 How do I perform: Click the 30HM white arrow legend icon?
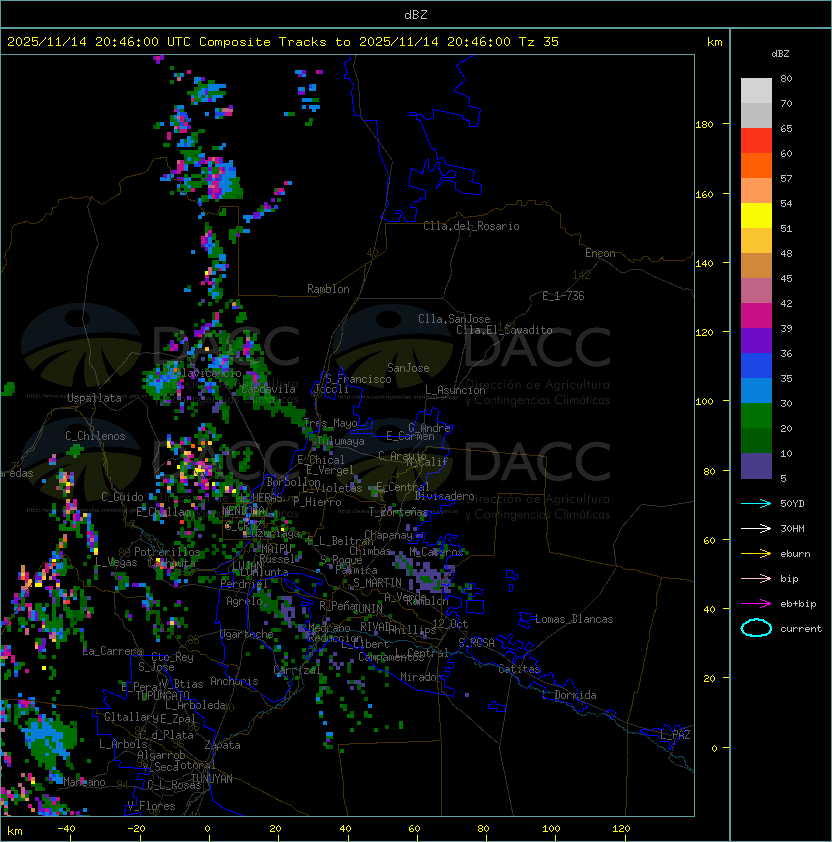(756, 528)
